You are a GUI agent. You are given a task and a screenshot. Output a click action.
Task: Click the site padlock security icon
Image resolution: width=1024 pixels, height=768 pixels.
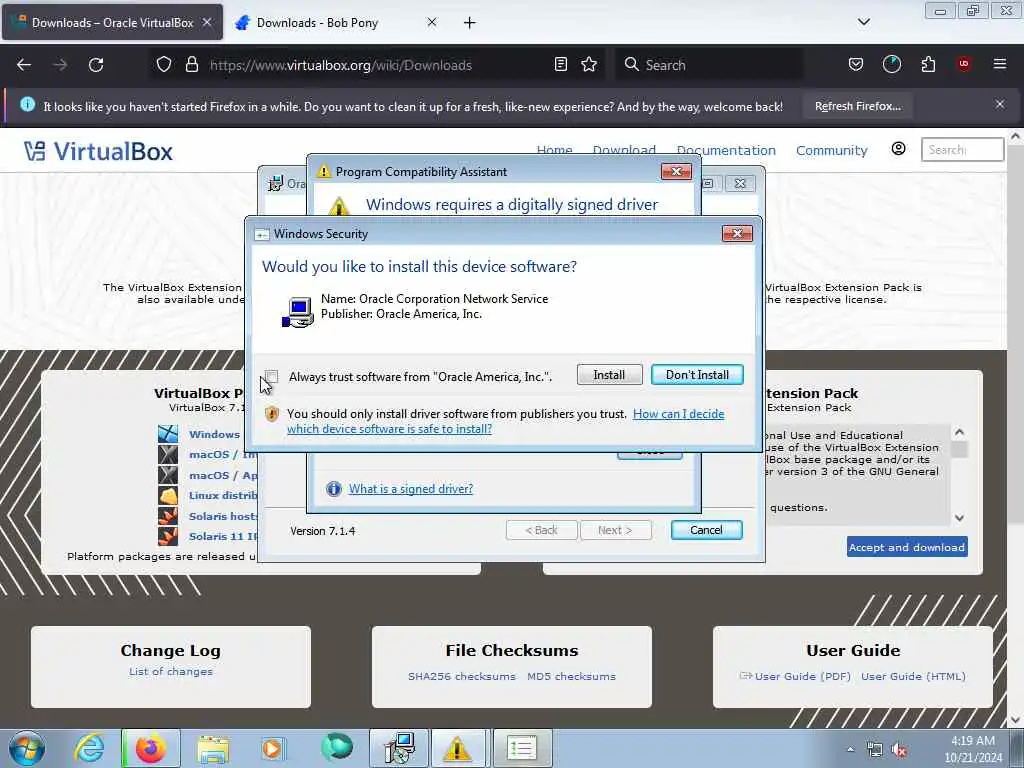(191, 65)
